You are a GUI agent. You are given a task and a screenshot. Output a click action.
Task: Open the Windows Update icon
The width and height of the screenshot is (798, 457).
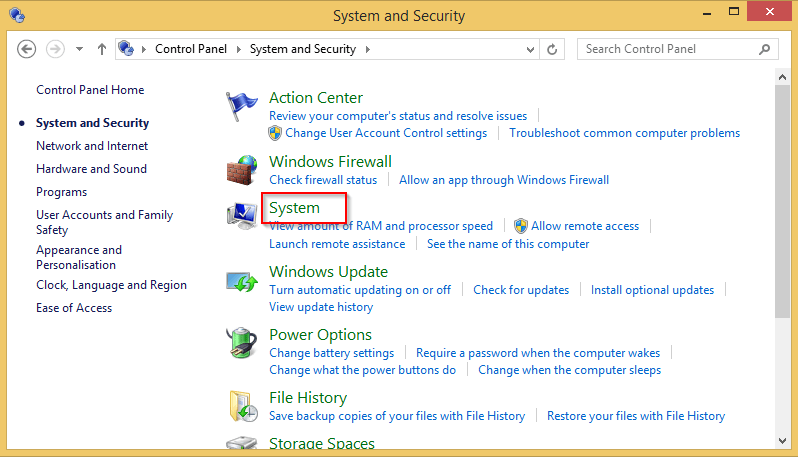click(241, 280)
